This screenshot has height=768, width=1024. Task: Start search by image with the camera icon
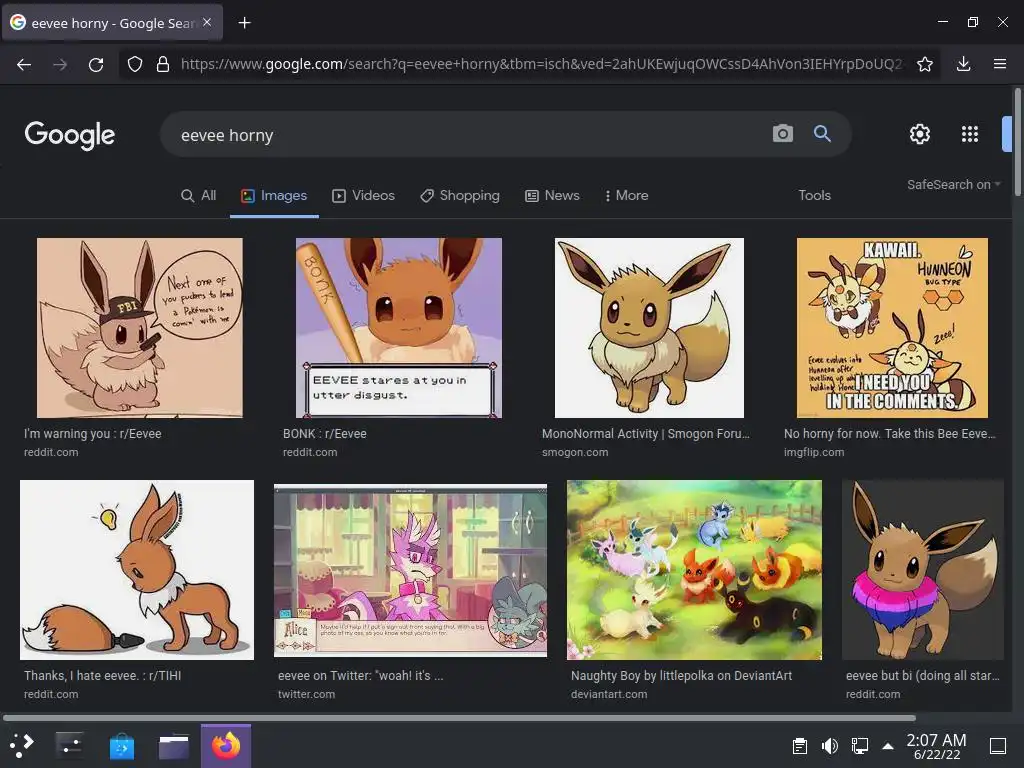[782, 134]
